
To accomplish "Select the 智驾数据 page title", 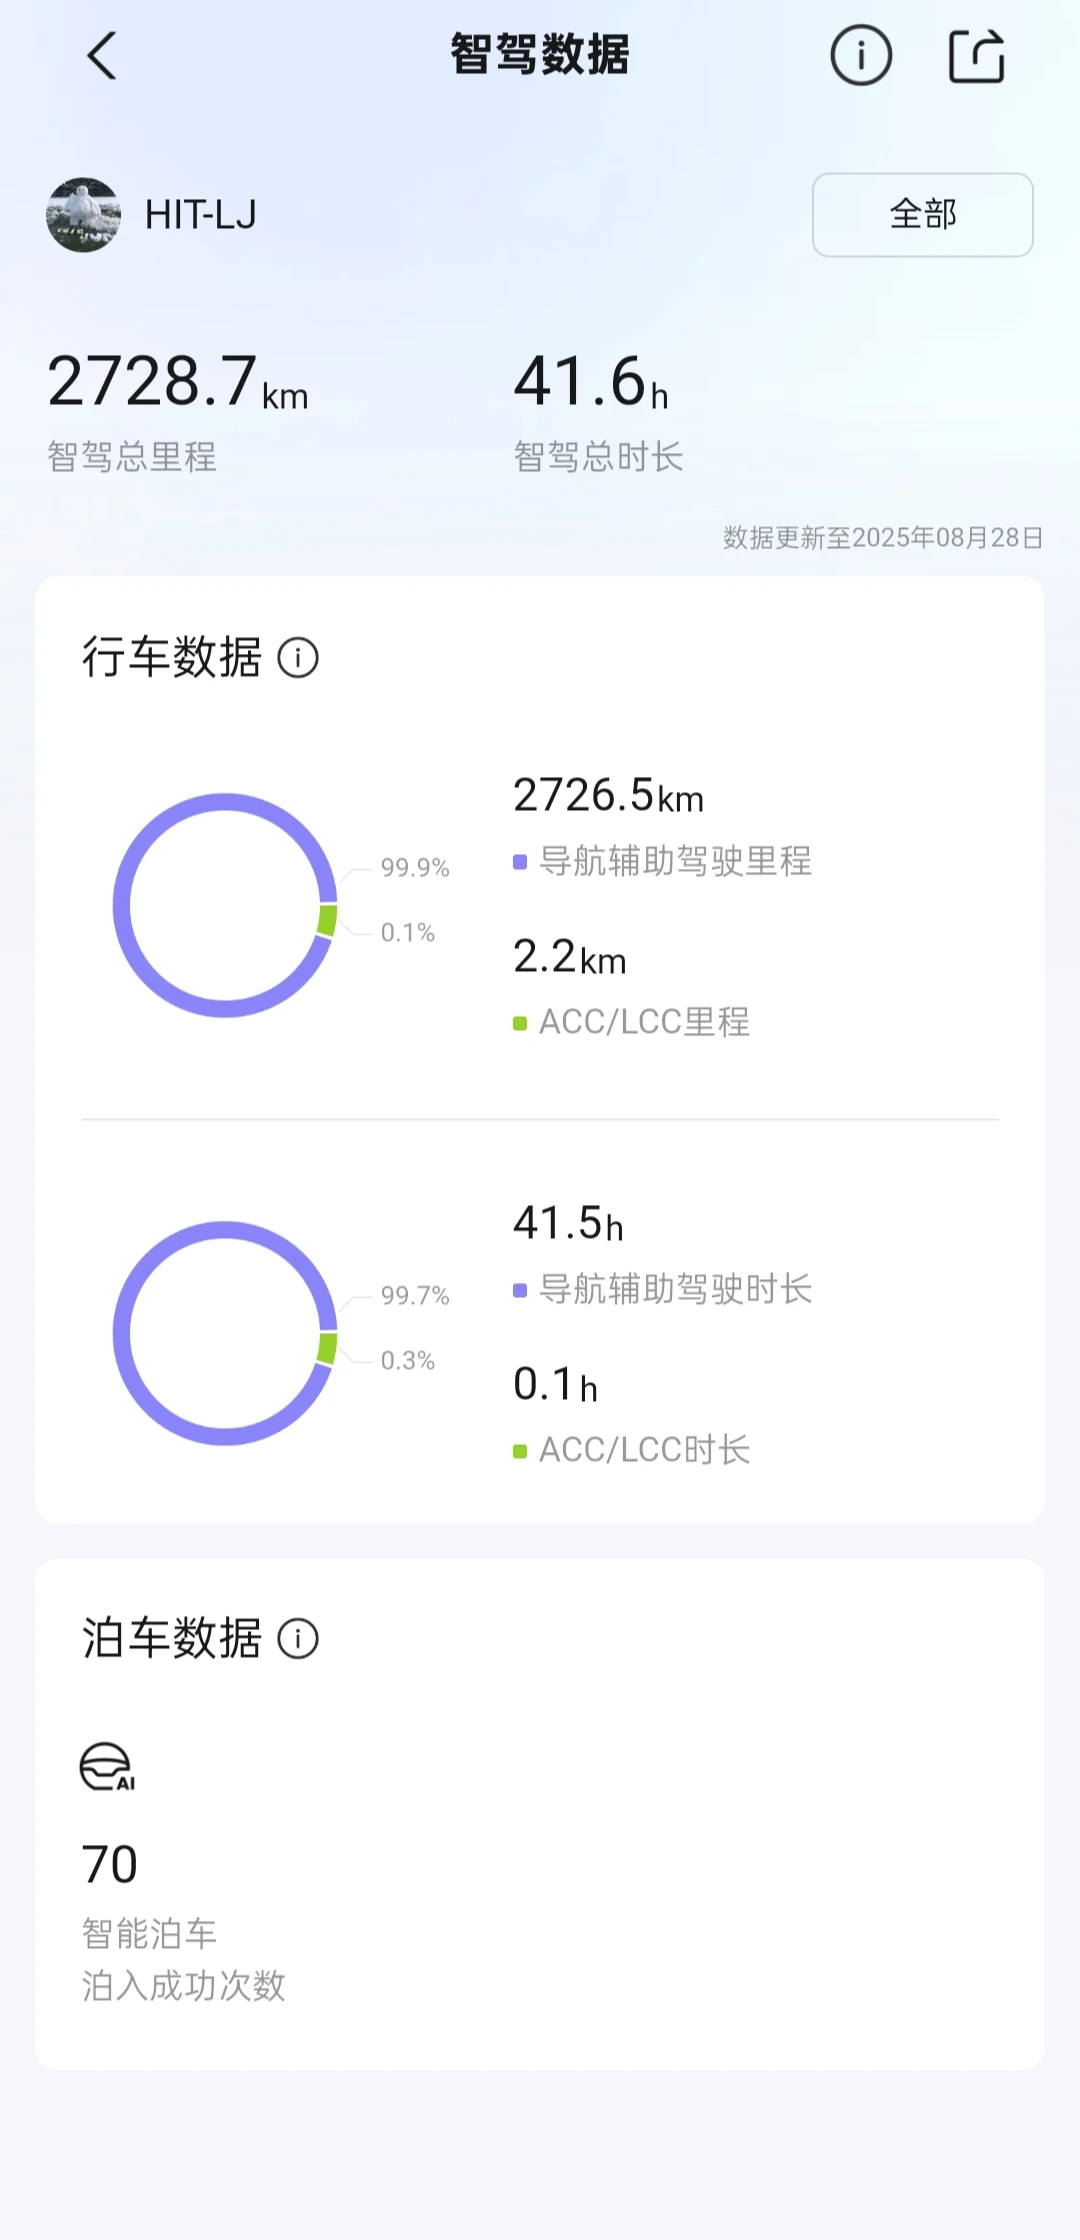I will coord(540,55).
